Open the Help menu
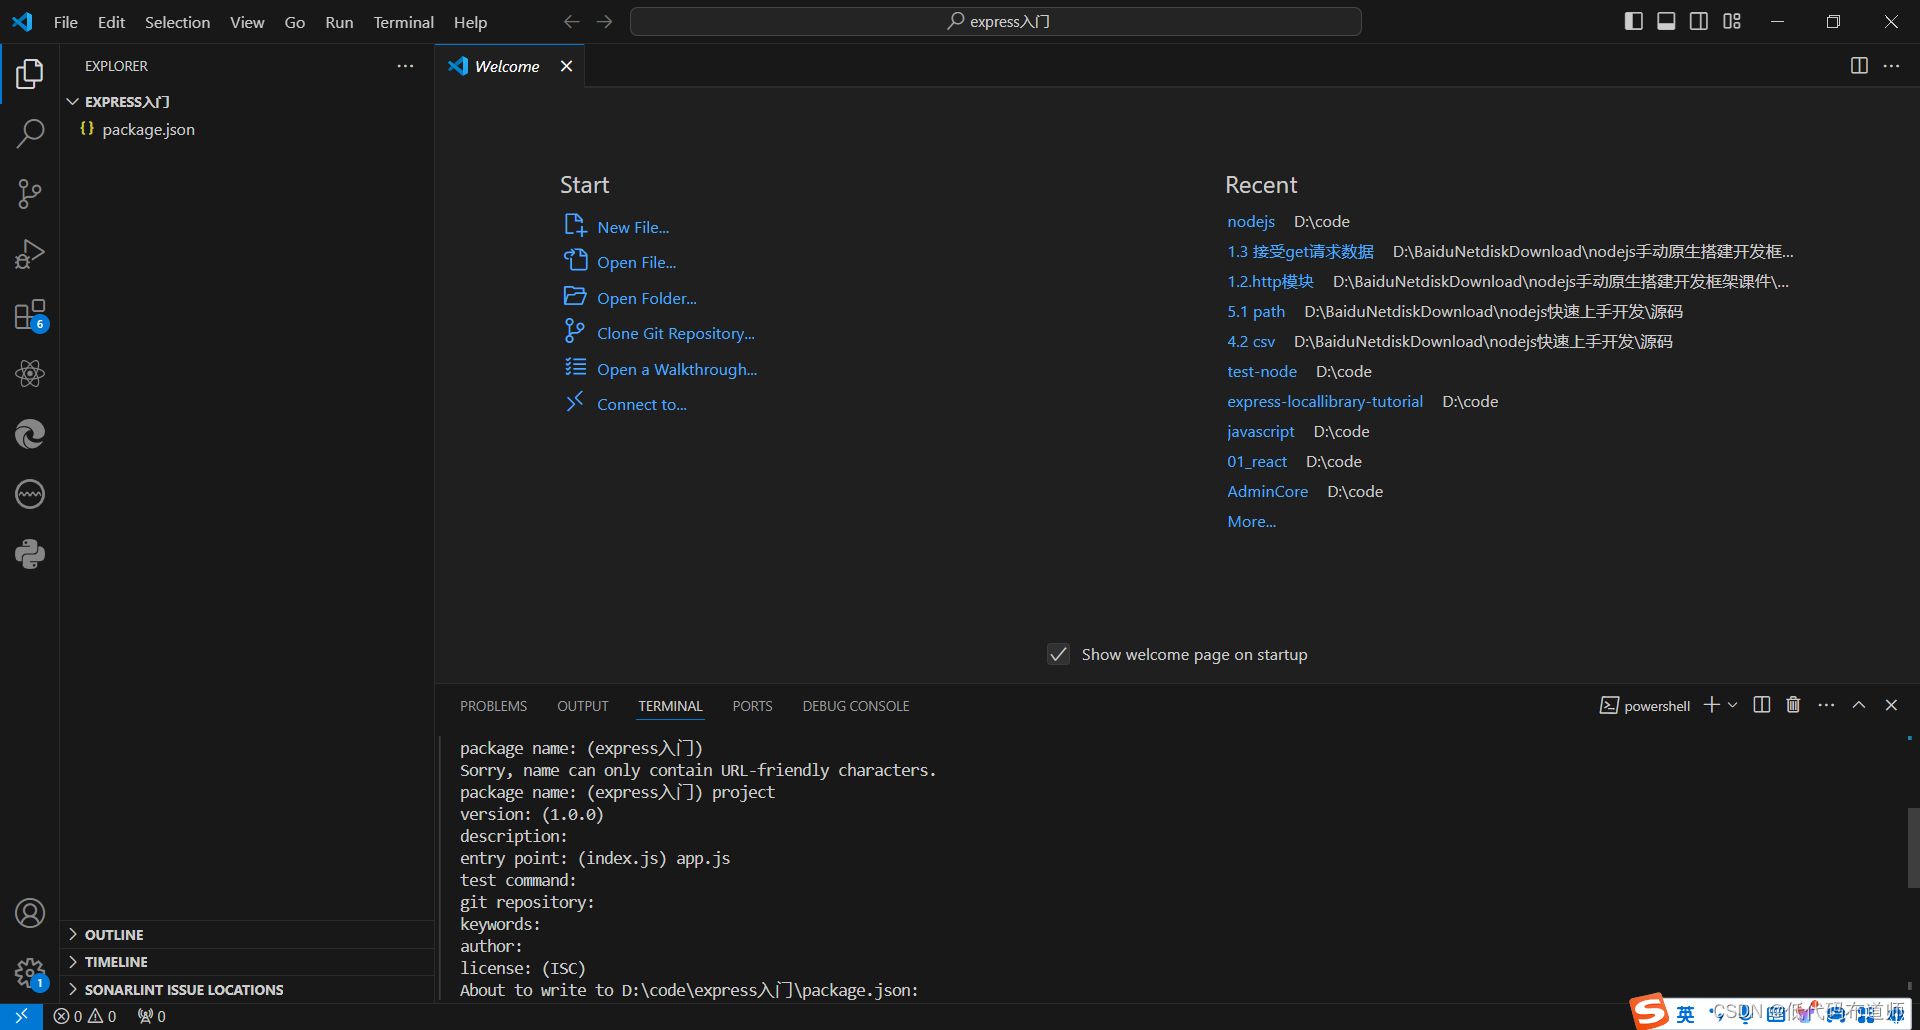The width and height of the screenshot is (1920, 1030). pos(470,22)
